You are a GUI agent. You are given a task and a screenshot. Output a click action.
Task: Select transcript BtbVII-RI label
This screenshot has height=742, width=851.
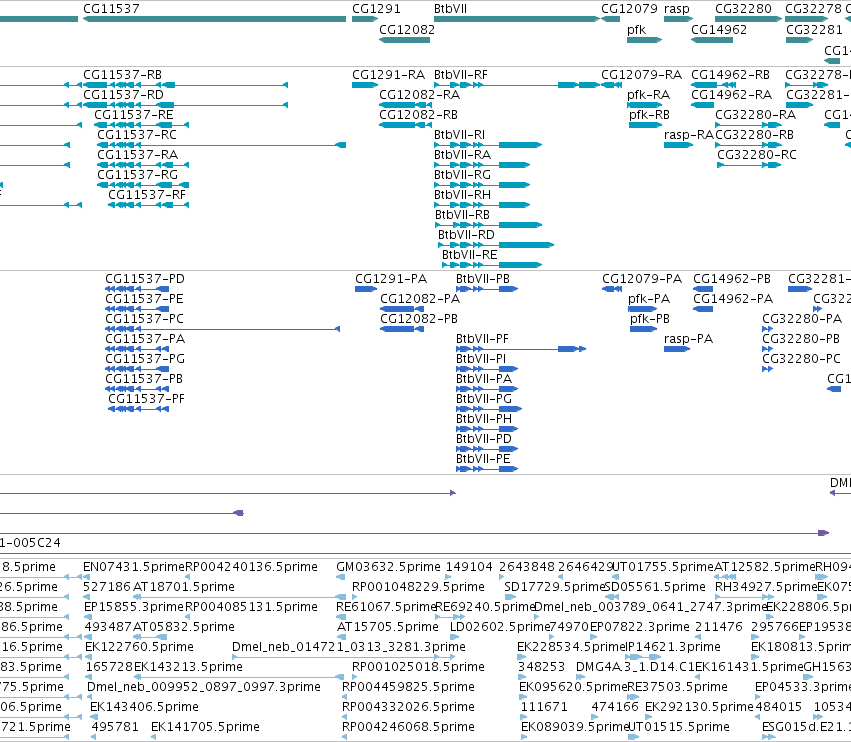[459, 135]
